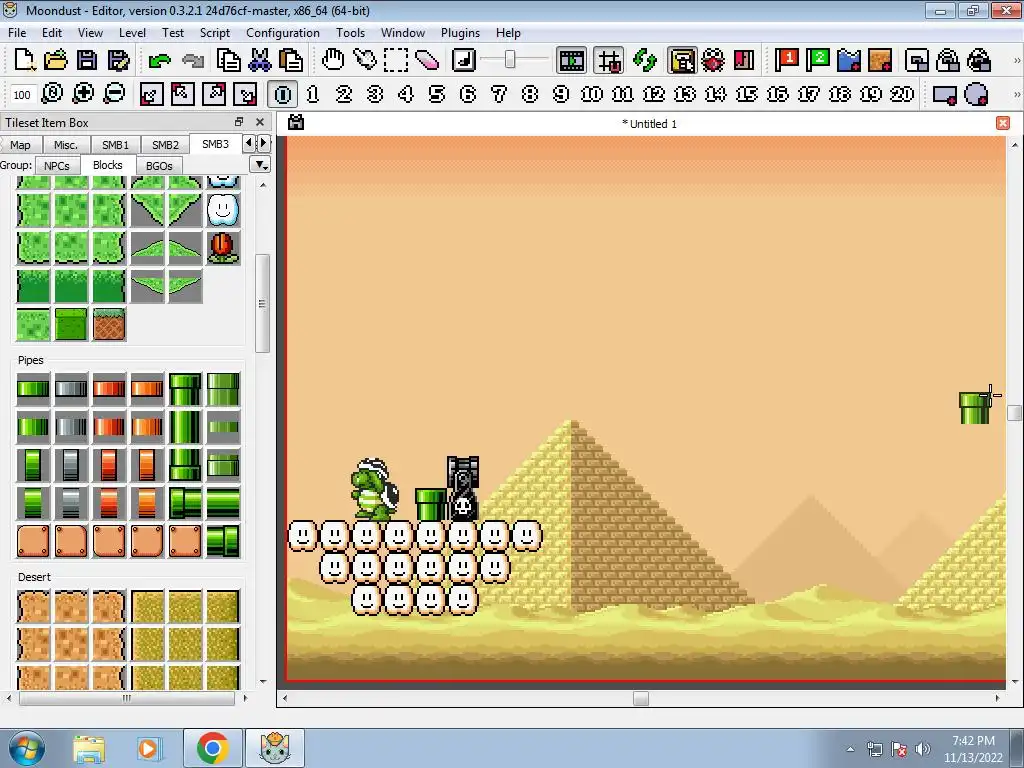Toggle level music playback icon

464,60
